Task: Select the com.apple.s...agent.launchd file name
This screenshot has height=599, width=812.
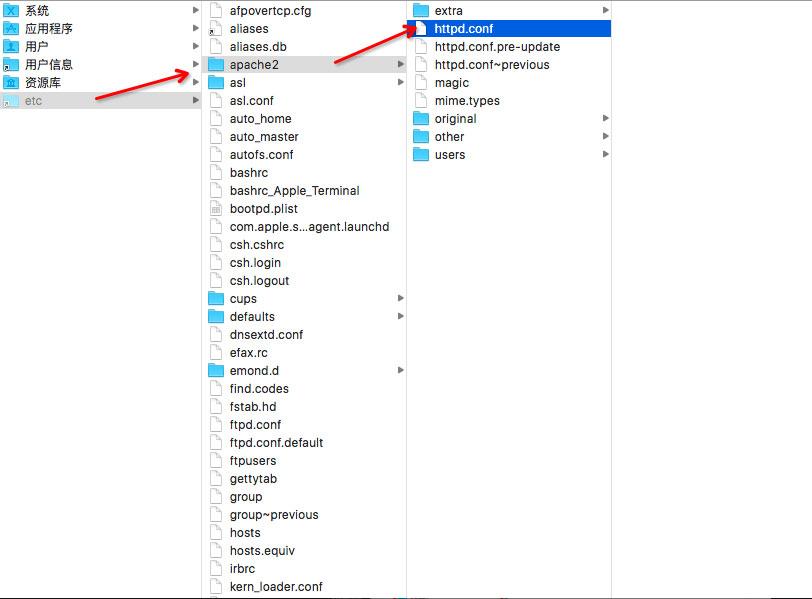Action: tap(309, 227)
